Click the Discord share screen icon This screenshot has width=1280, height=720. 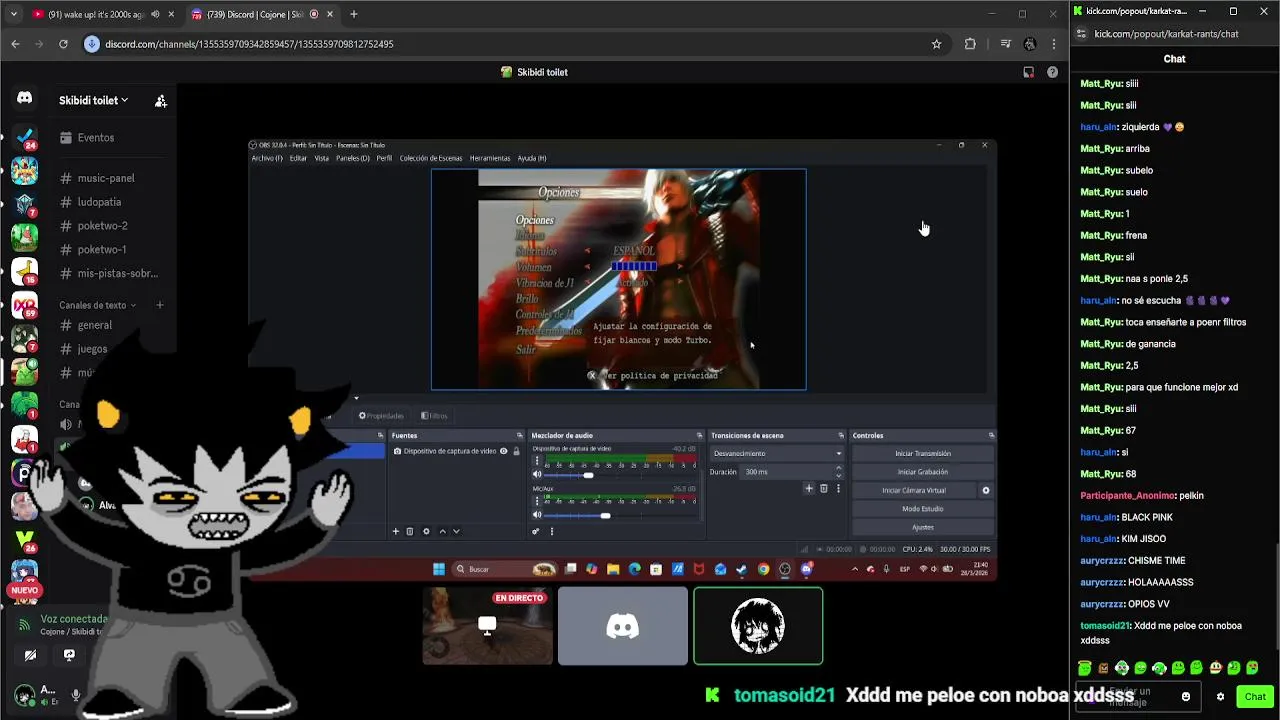(69, 655)
